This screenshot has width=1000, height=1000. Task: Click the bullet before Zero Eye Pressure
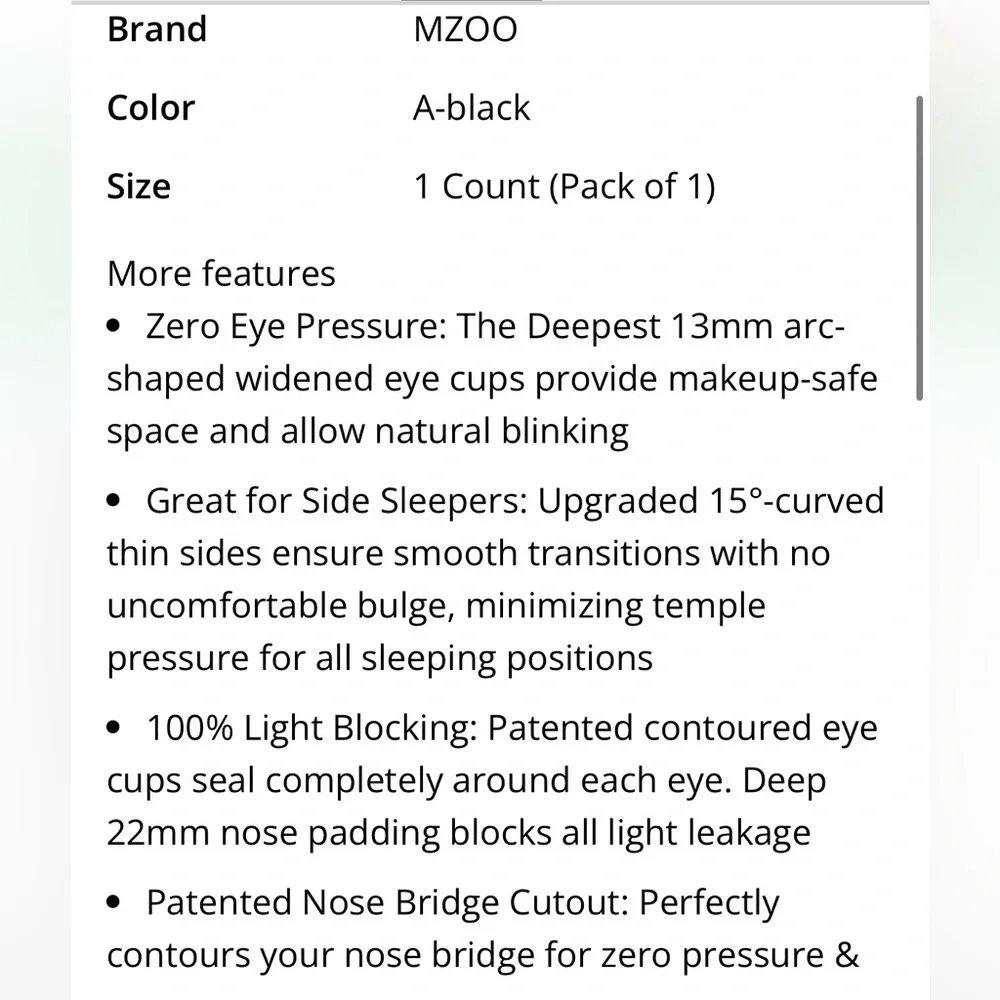(114, 326)
